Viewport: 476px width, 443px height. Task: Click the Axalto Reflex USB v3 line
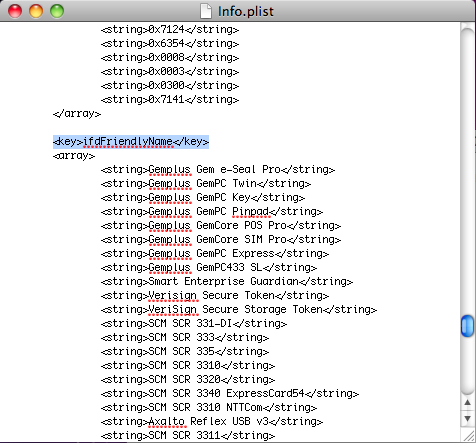(212, 422)
